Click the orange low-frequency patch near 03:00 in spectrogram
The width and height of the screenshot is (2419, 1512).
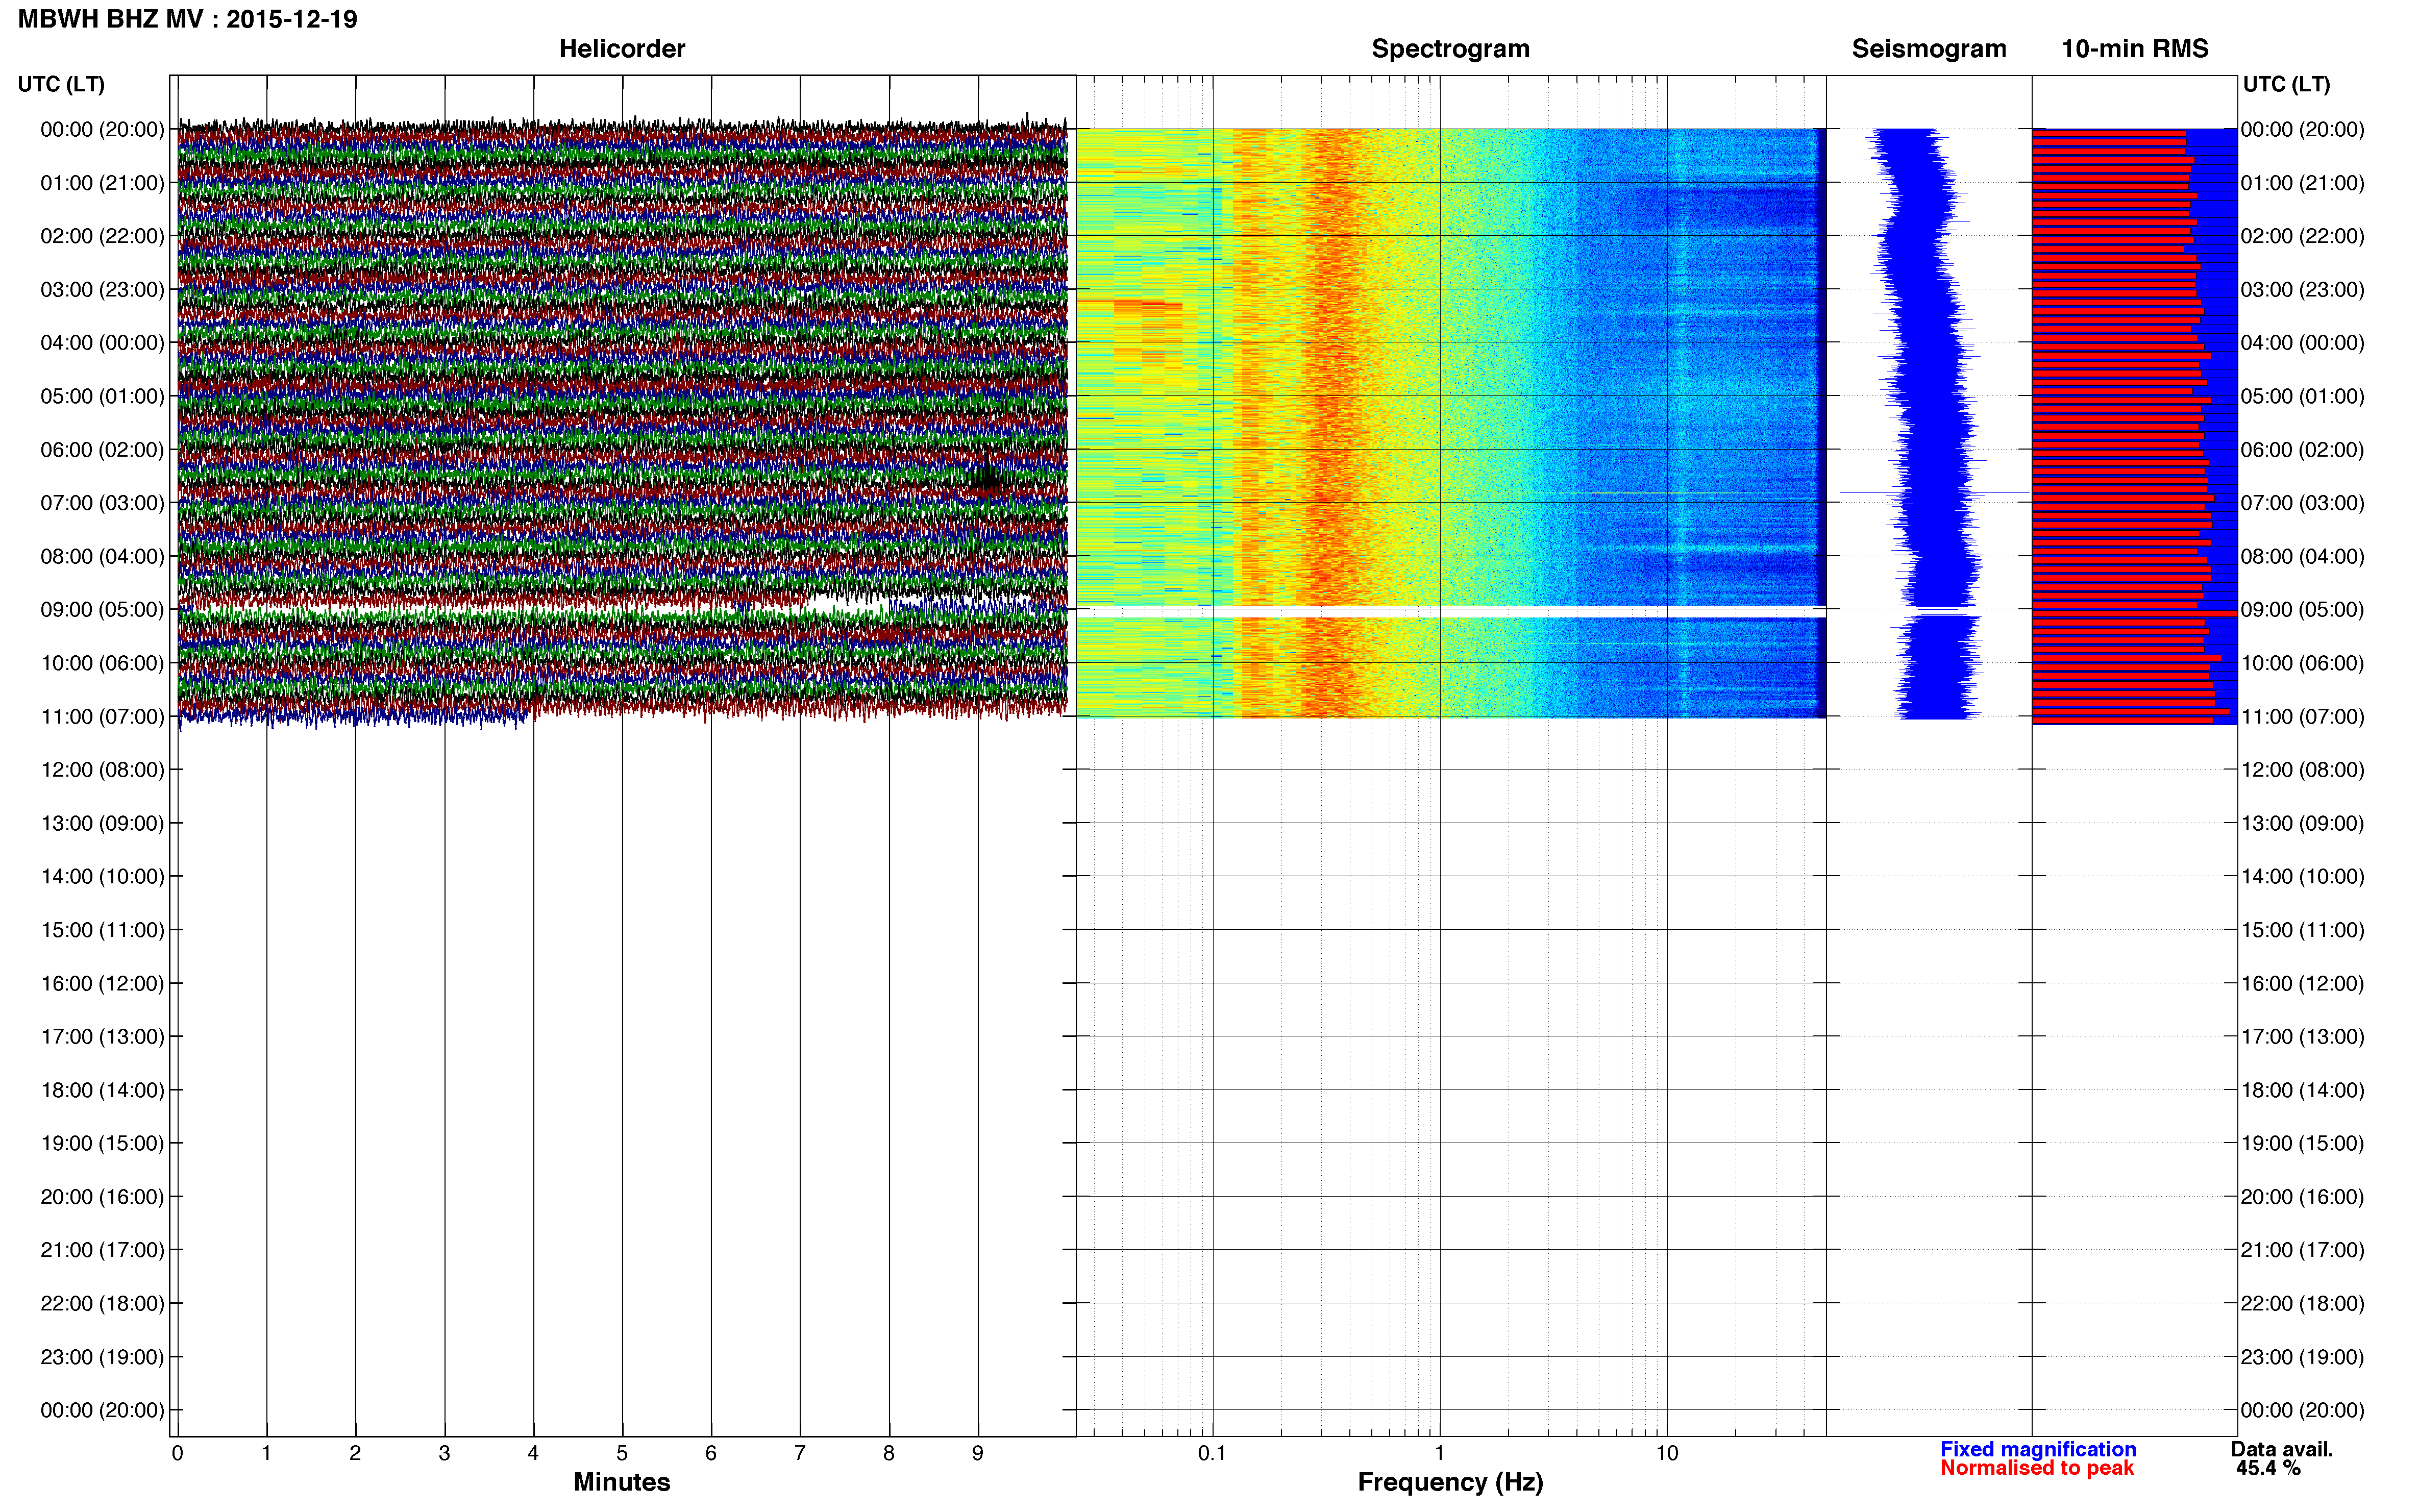tap(1147, 307)
